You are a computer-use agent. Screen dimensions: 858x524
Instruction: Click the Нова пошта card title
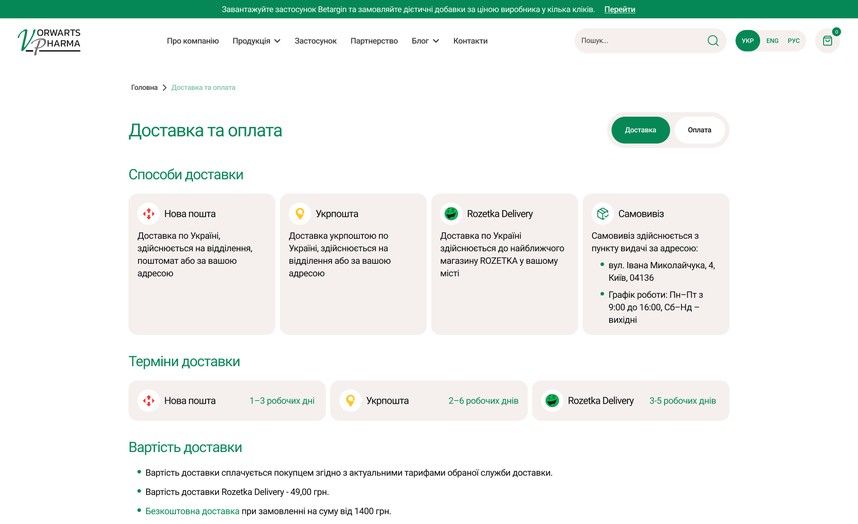[190, 214]
